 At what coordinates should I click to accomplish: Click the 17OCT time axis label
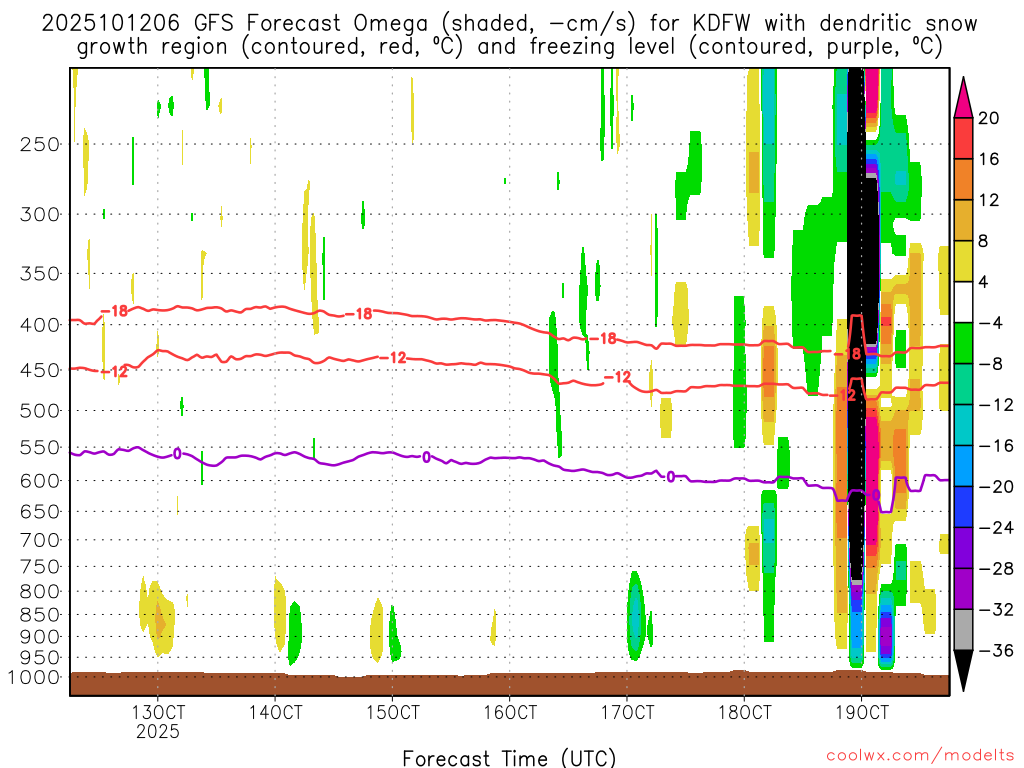[x=627, y=712]
